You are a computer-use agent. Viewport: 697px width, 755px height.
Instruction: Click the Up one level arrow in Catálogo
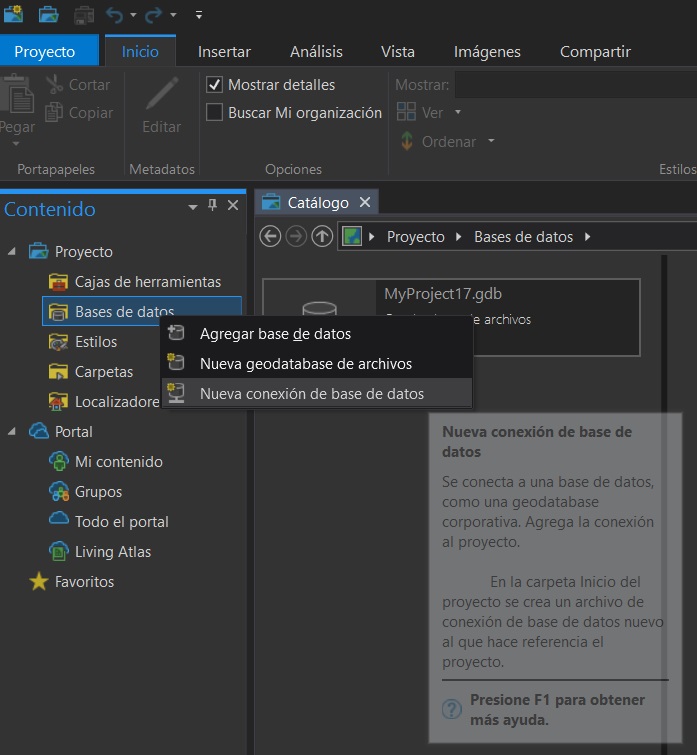322,236
